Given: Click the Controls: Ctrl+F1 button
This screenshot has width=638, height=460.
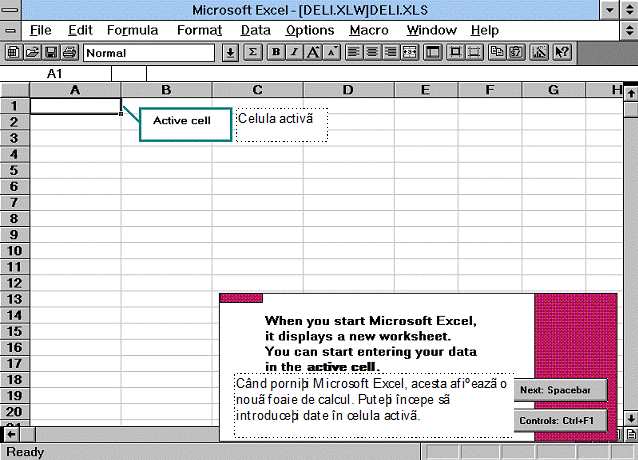Looking at the screenshot, I should coord(561,421).
